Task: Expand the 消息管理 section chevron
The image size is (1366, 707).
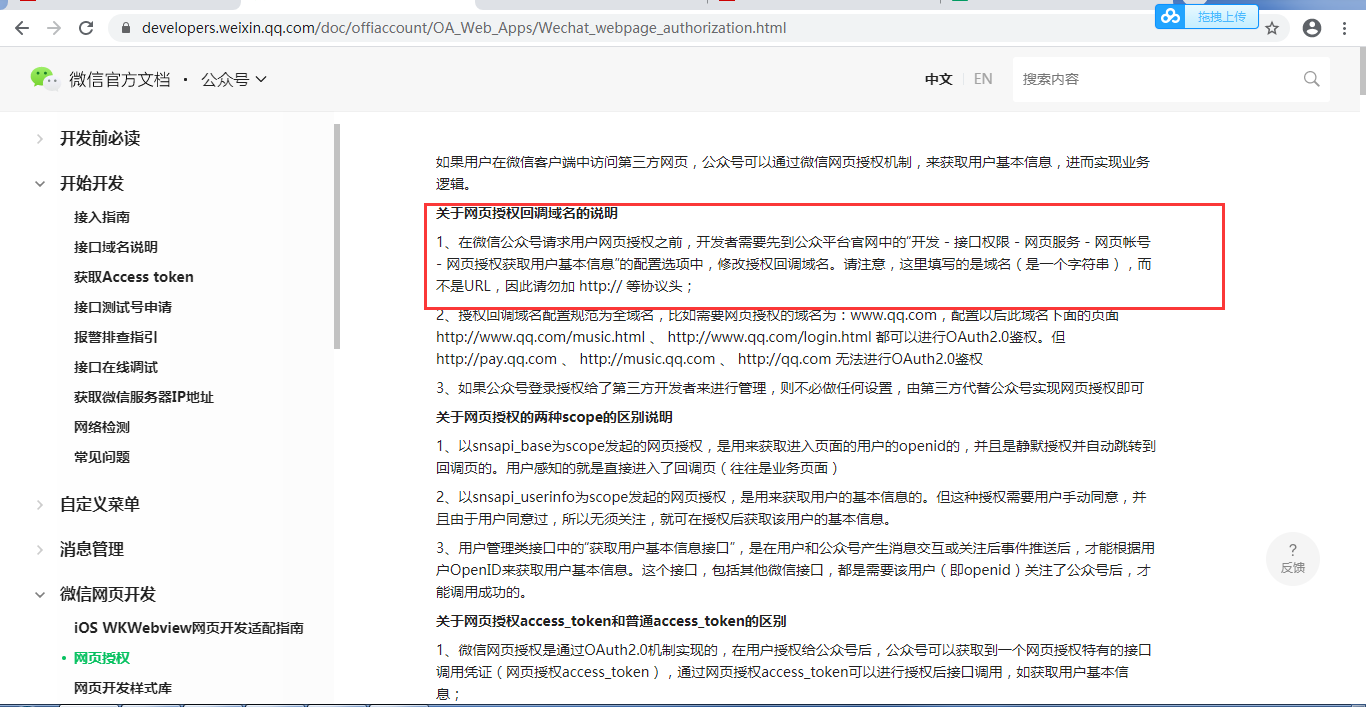Action: coord(40,550)
